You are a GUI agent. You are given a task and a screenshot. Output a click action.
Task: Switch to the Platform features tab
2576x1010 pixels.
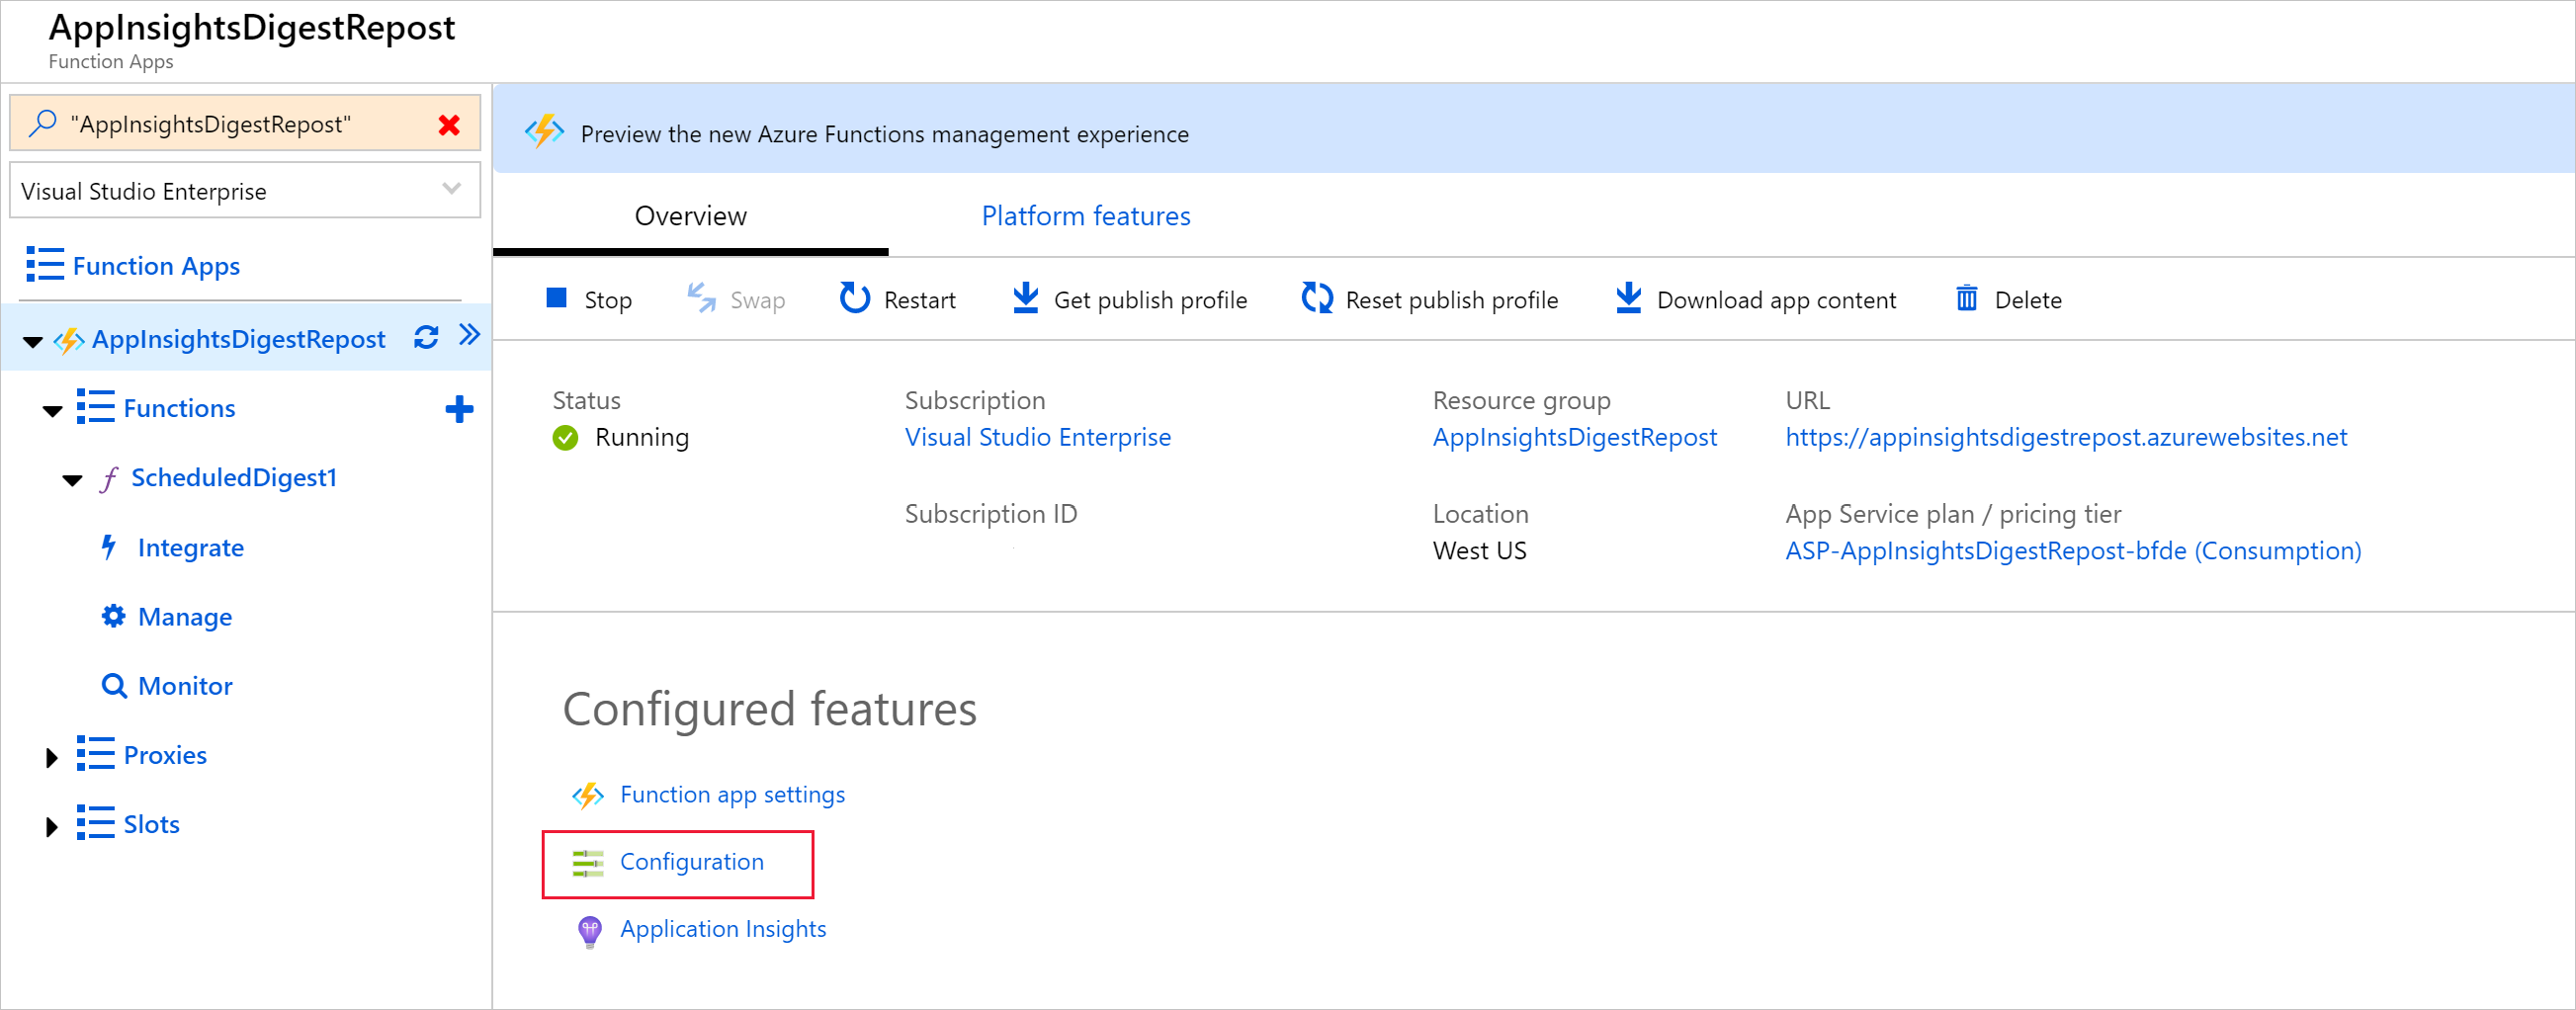pyautogui.click(x=1085, y=216)
